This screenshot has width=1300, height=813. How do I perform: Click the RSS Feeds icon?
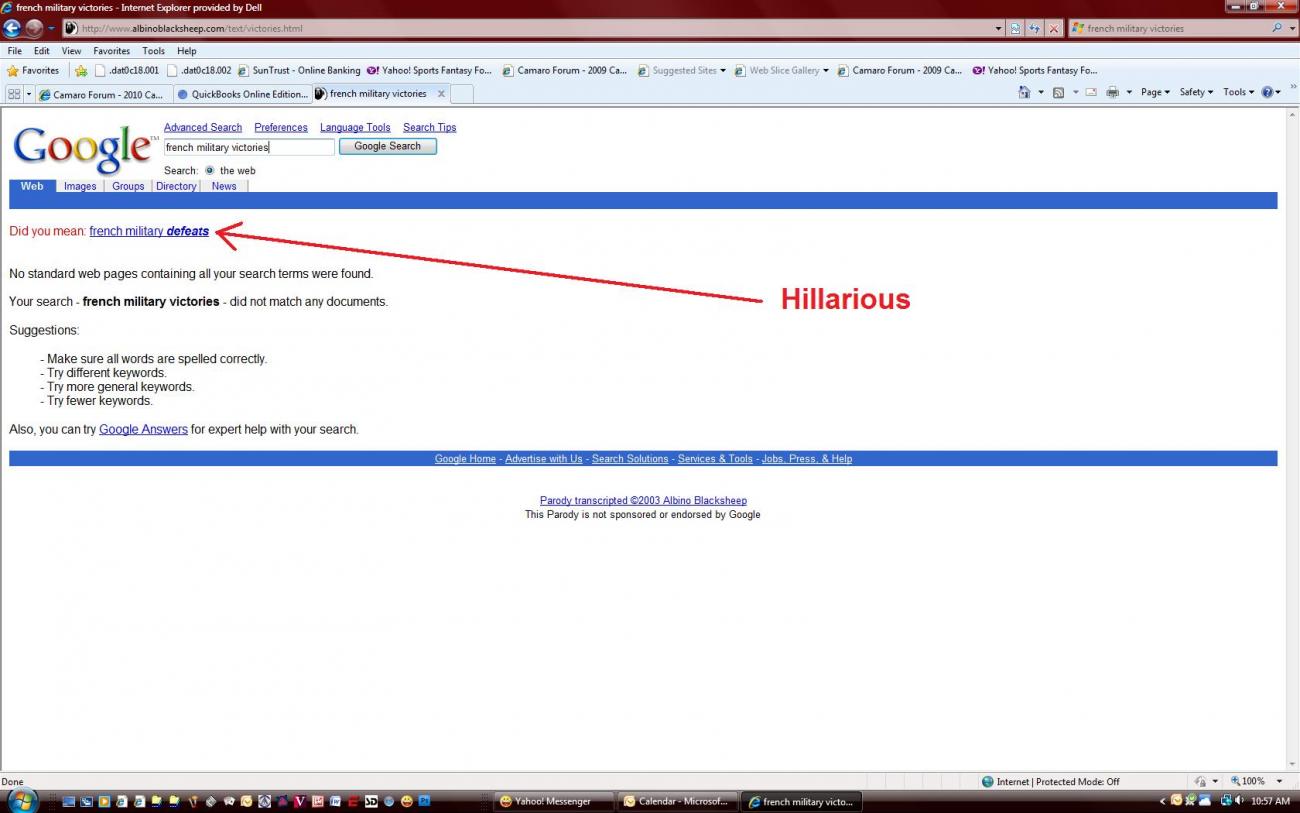pyautogui.click(x=1058, y=92)
